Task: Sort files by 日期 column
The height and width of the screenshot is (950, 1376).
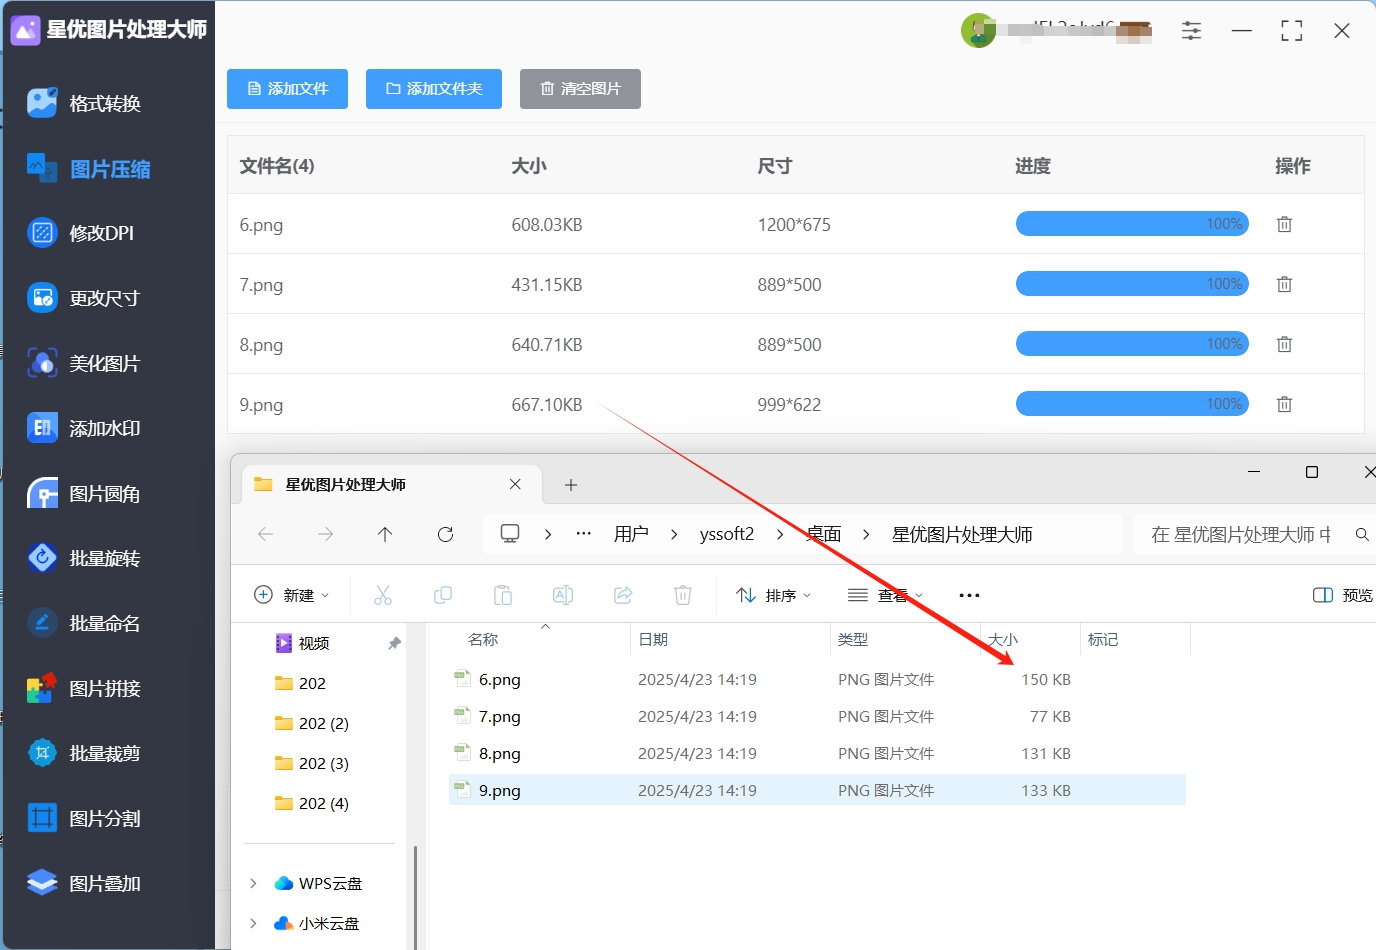Action: (x=653, y=640)
